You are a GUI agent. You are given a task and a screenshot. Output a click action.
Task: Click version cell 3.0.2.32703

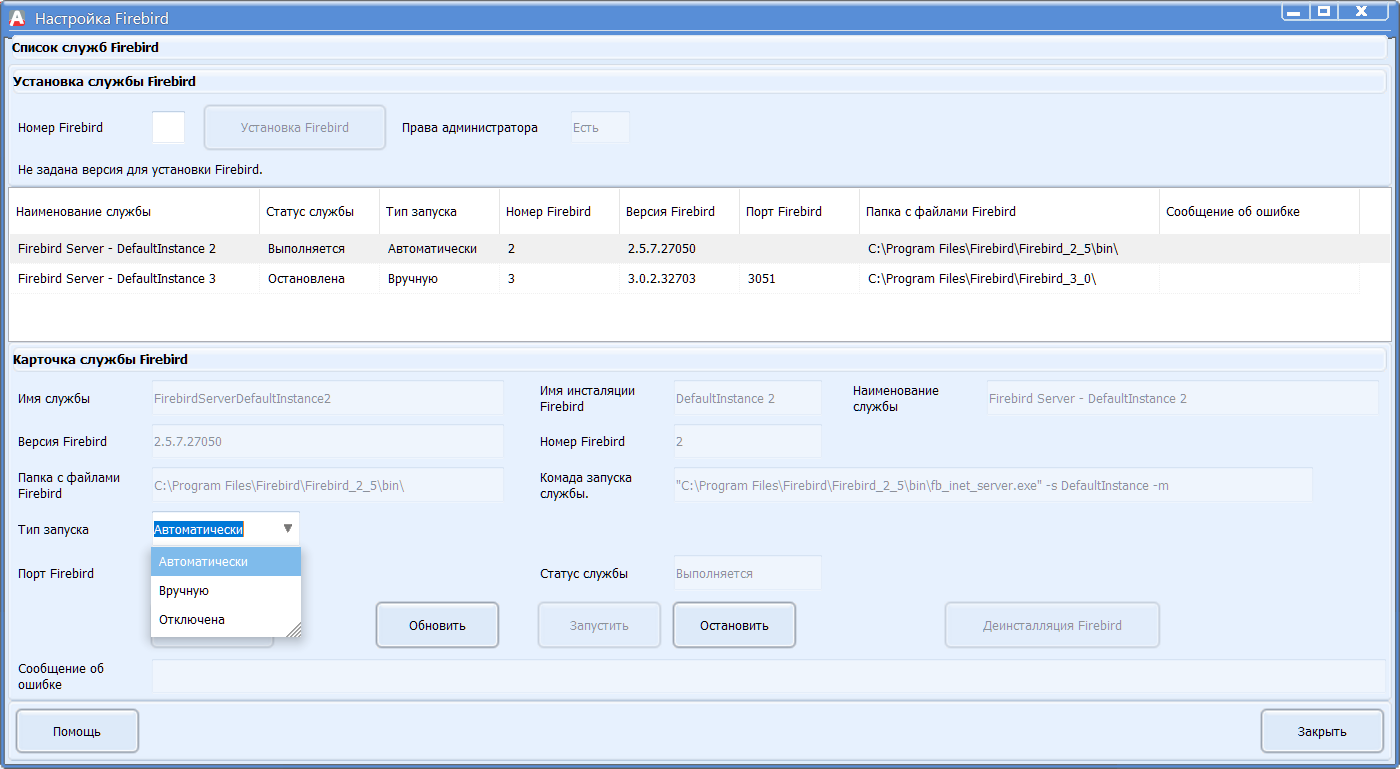coord(679,278)
